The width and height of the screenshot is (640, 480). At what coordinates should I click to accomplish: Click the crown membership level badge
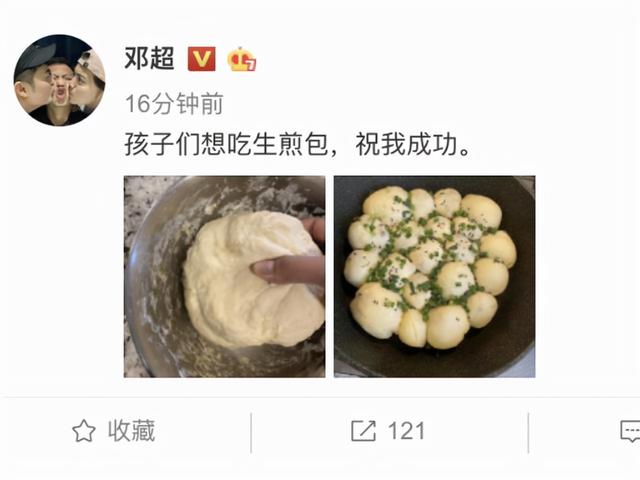[241, 60]
